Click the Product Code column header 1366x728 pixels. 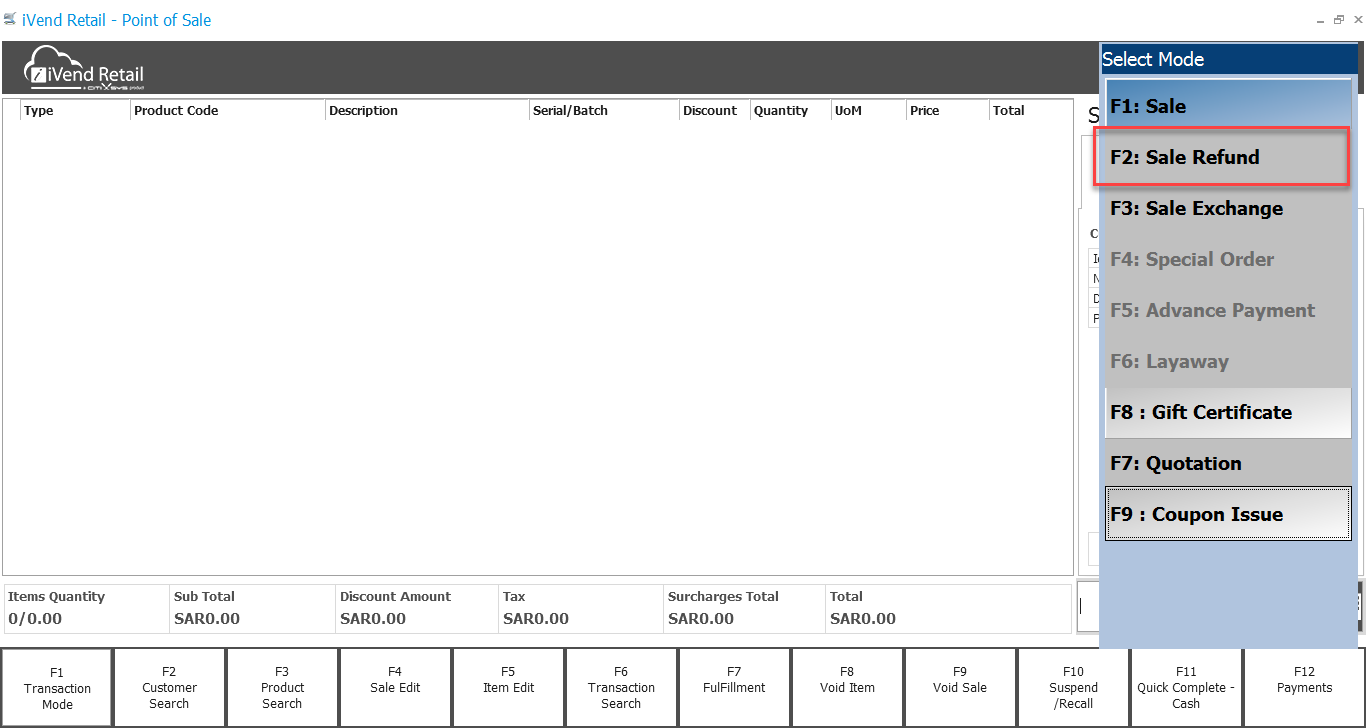(228, 111)
